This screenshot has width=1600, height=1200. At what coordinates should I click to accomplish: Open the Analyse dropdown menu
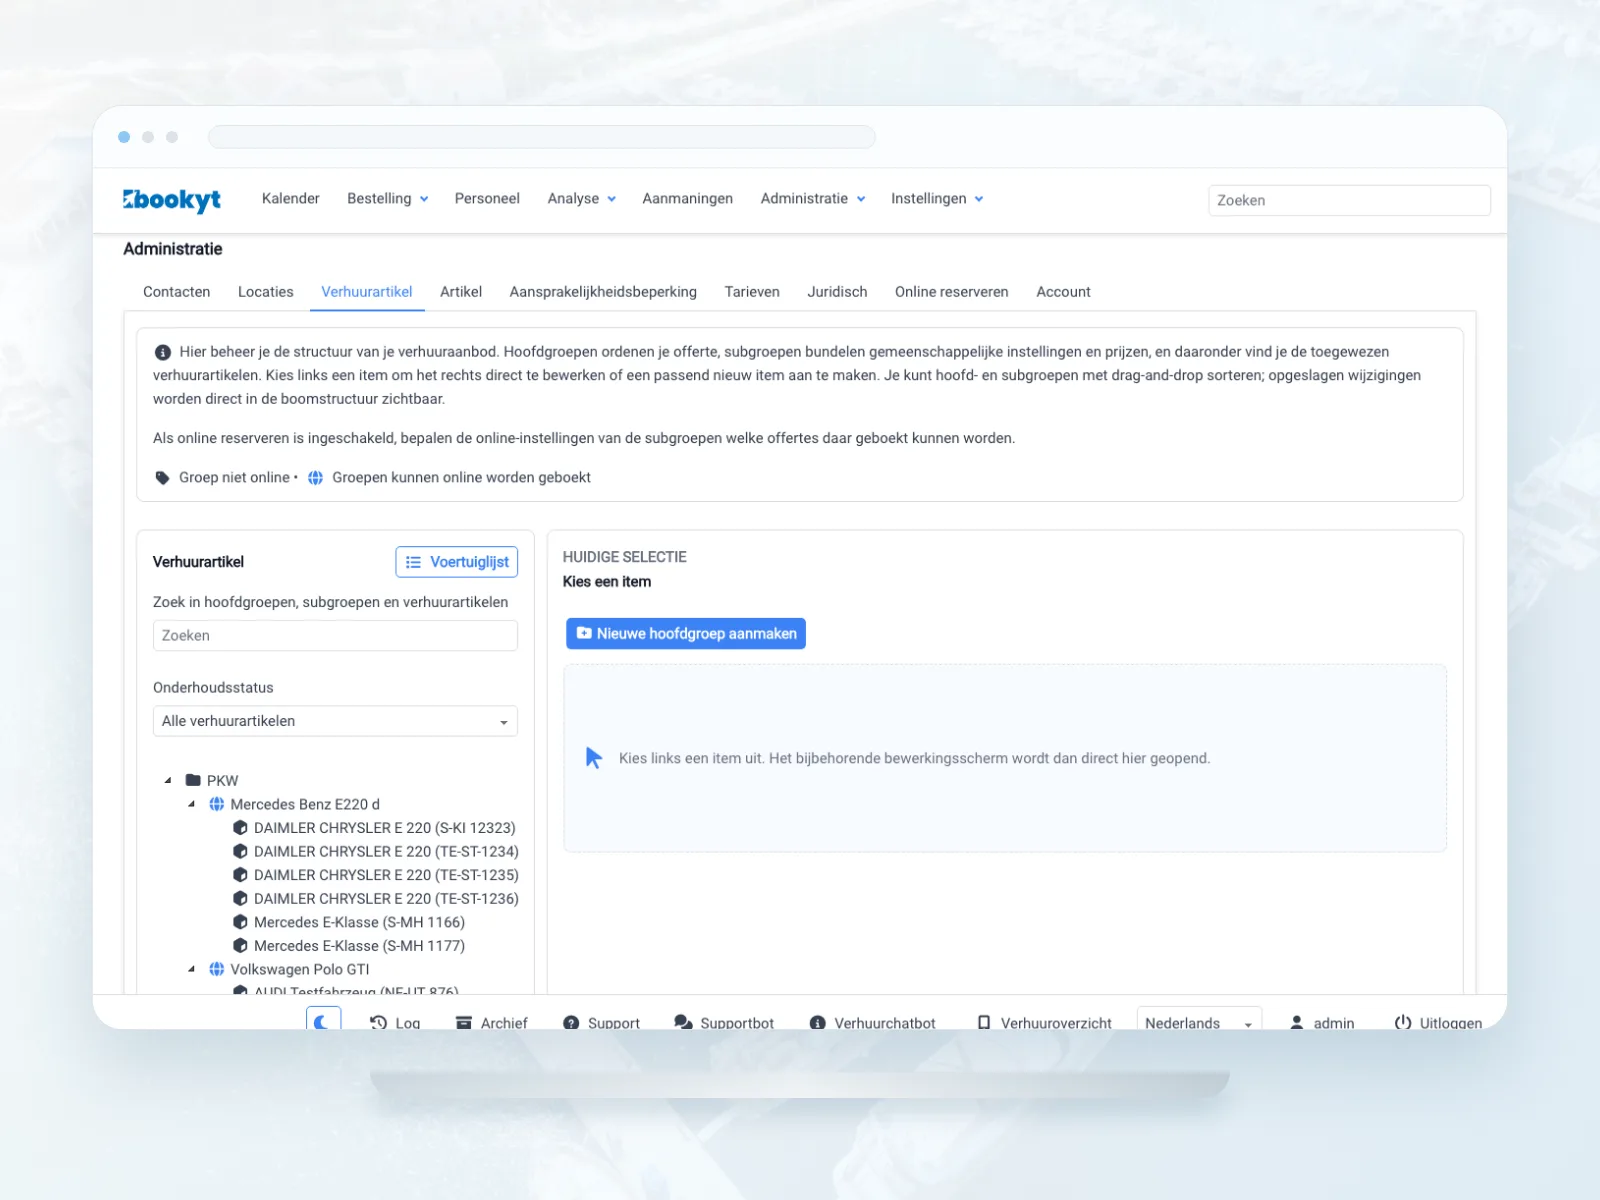coord(582,199)
